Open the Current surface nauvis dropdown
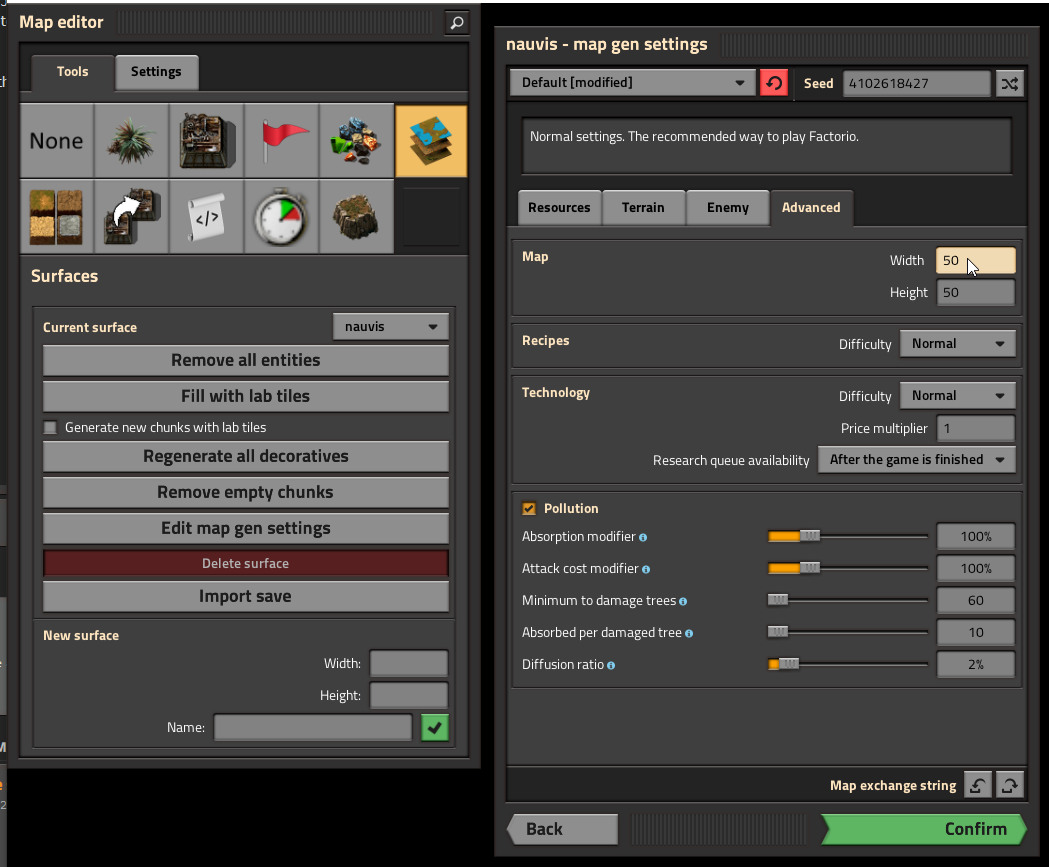The height and width of the screenshot is (867, 1049). tap(391, 326)
